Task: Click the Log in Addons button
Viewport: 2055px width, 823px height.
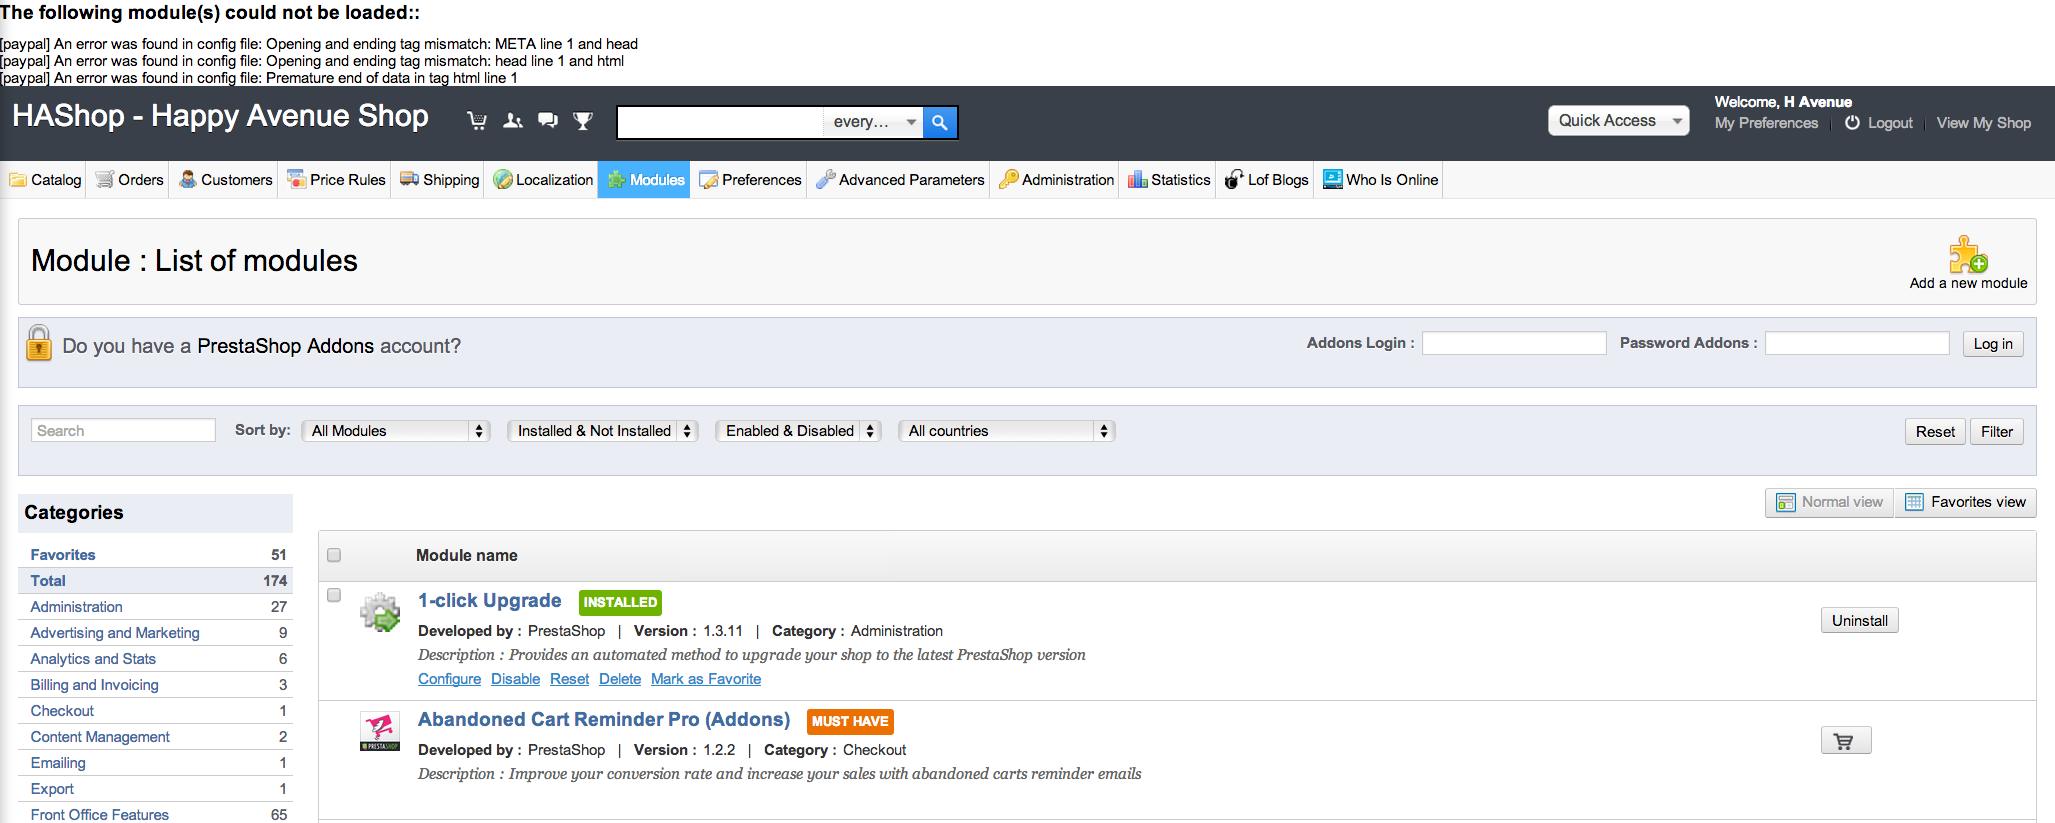Action: [1993, 344]
